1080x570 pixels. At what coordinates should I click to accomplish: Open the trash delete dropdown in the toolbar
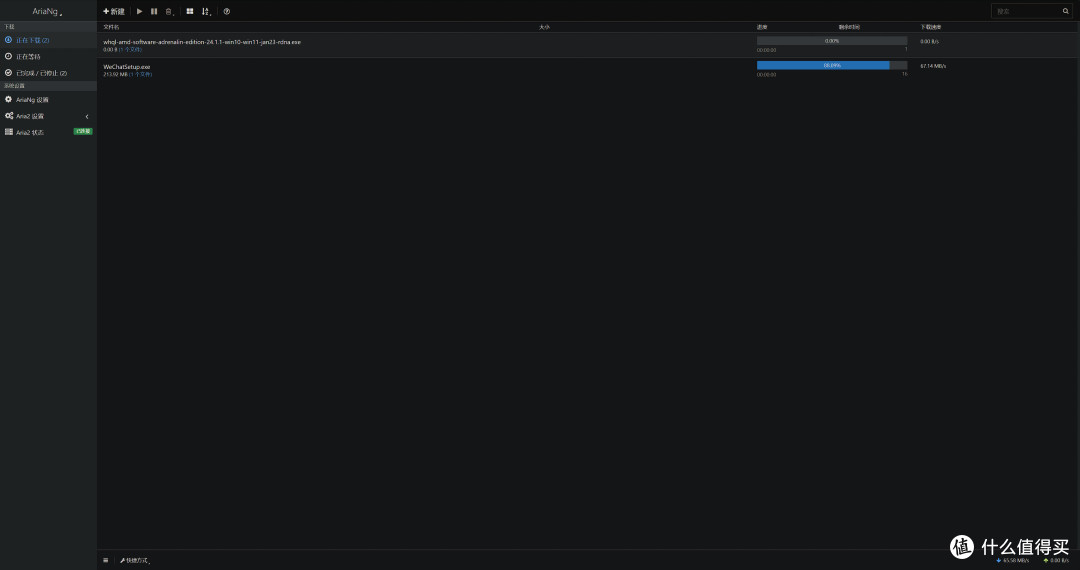(169, 12)
